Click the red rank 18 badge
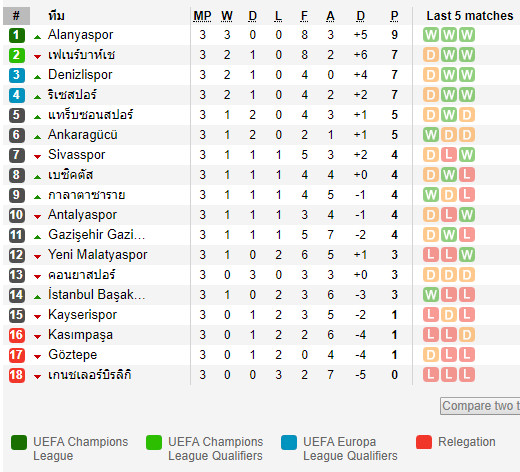Screen dimensions: 520x472 pos(17,375)
